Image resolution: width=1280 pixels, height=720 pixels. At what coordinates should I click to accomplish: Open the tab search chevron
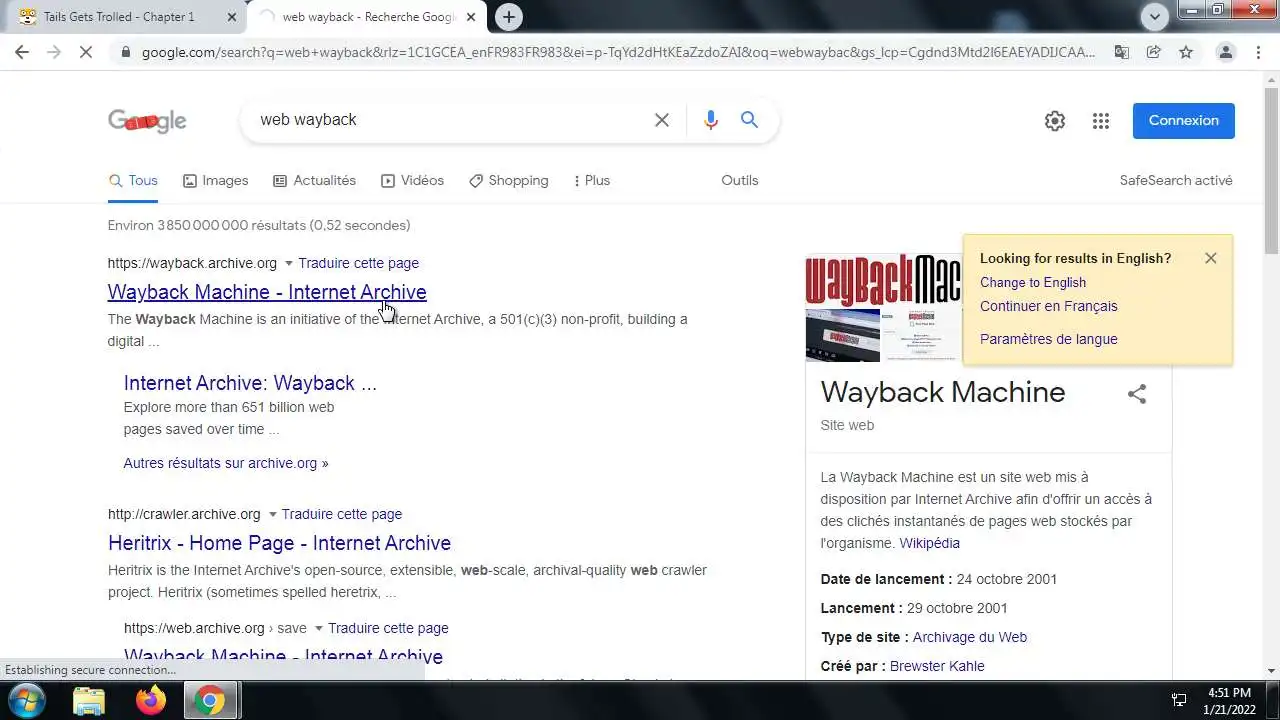click(x=1155, y=16)
